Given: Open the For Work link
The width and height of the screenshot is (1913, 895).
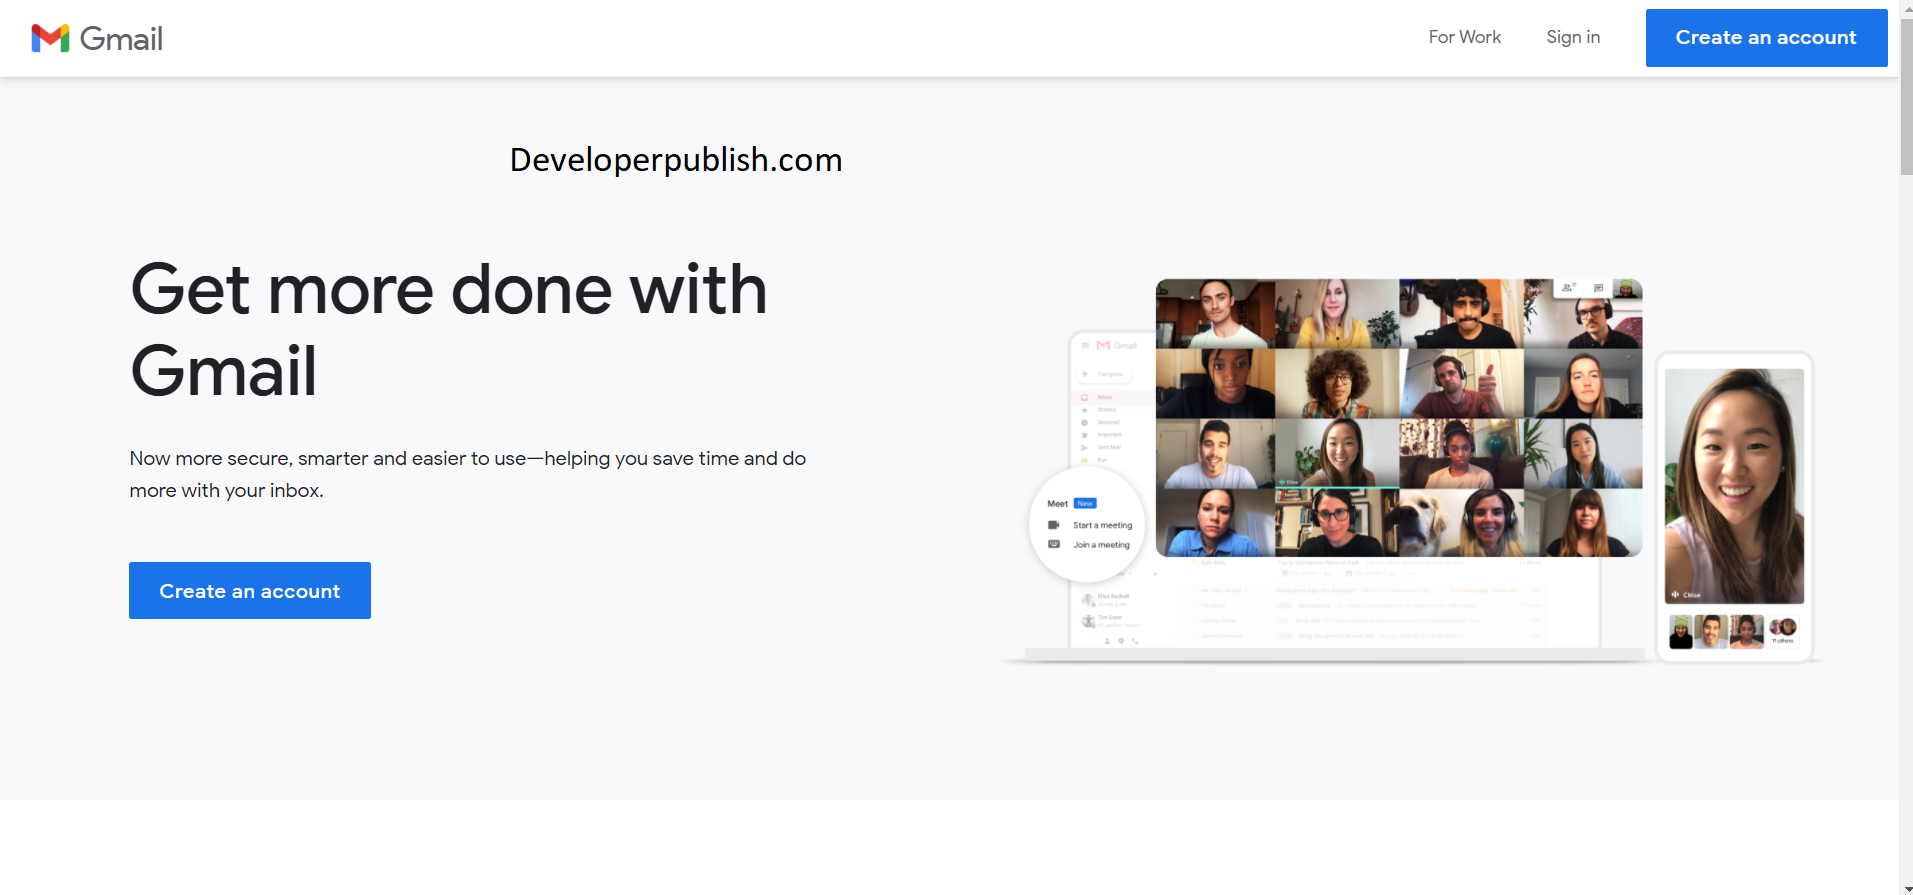Looking at the screenshot, I should click(1464, 37).
